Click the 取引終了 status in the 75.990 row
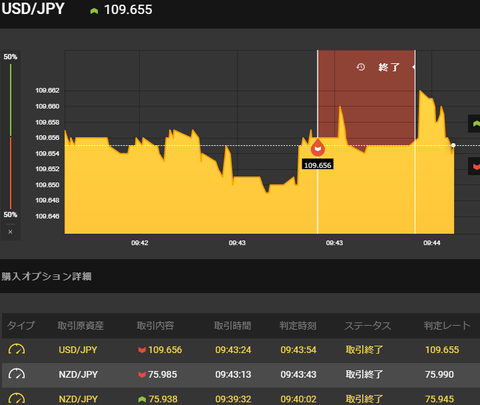The width and height of the screenshot is (480, 405). point(364,374)
